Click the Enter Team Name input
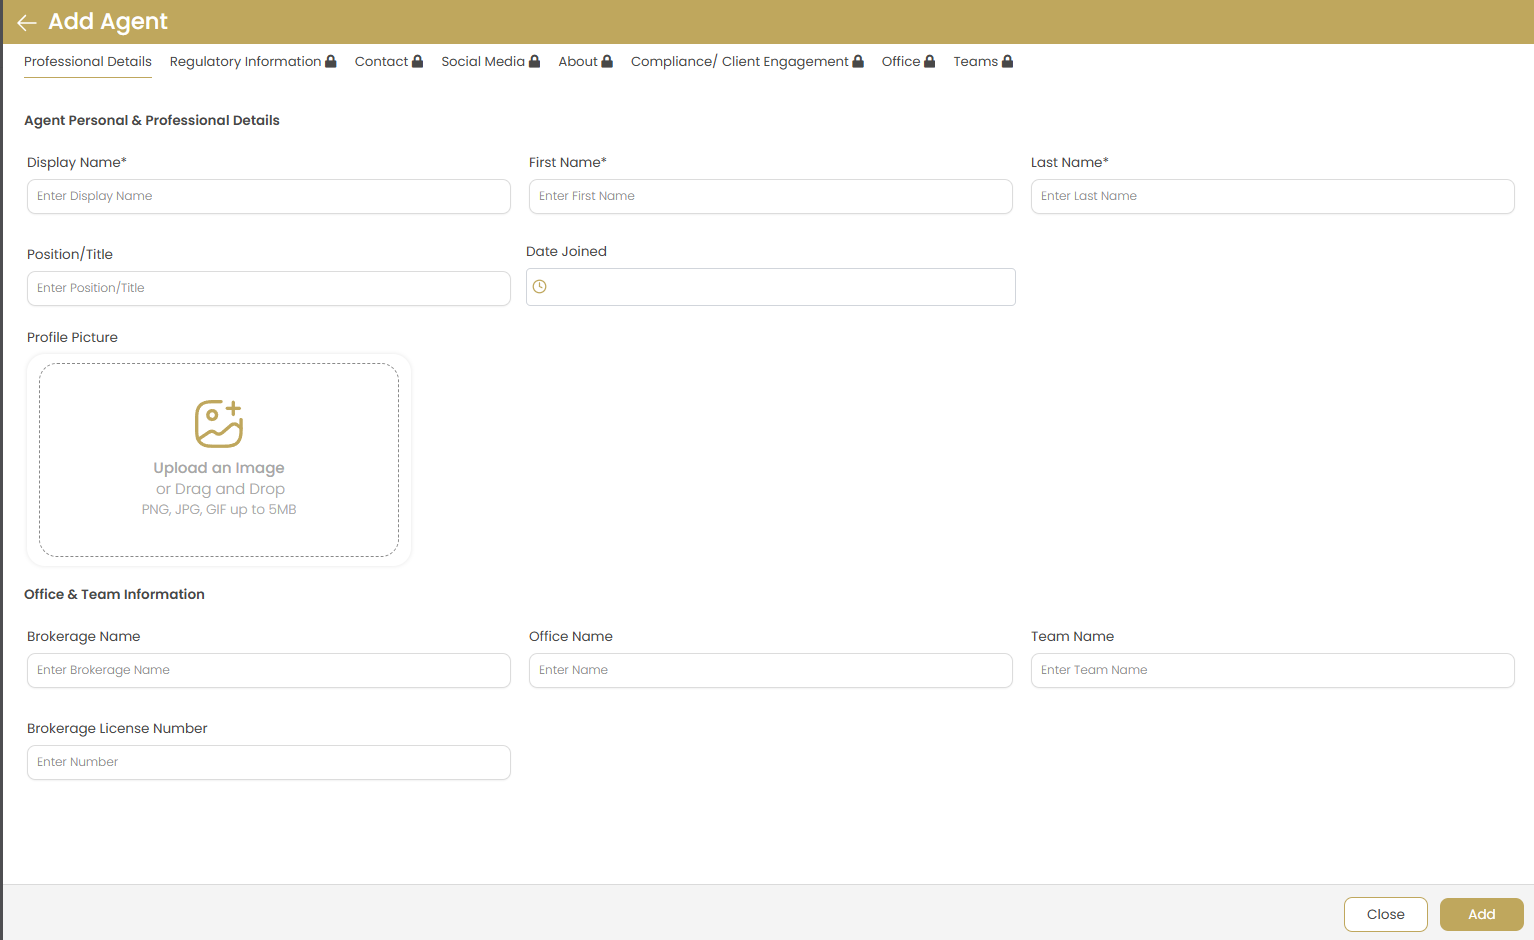The image size is (1534, 940). (1272, 670)
